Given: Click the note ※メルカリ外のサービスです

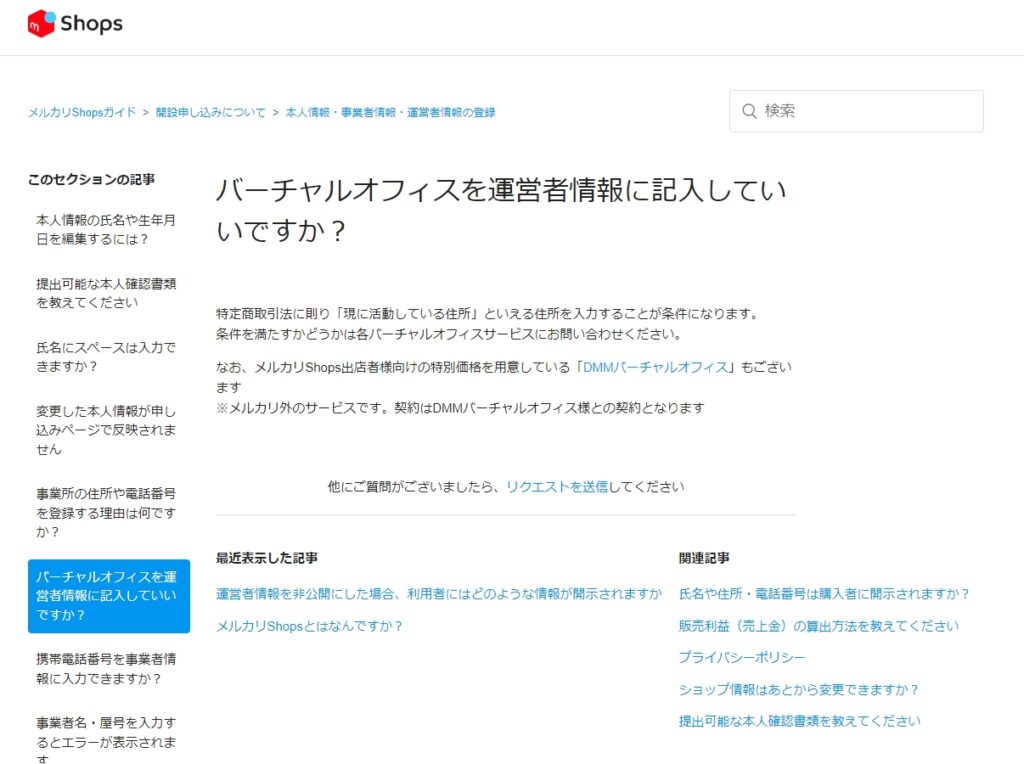Looking at the screenshot, I should coord(460,408).
